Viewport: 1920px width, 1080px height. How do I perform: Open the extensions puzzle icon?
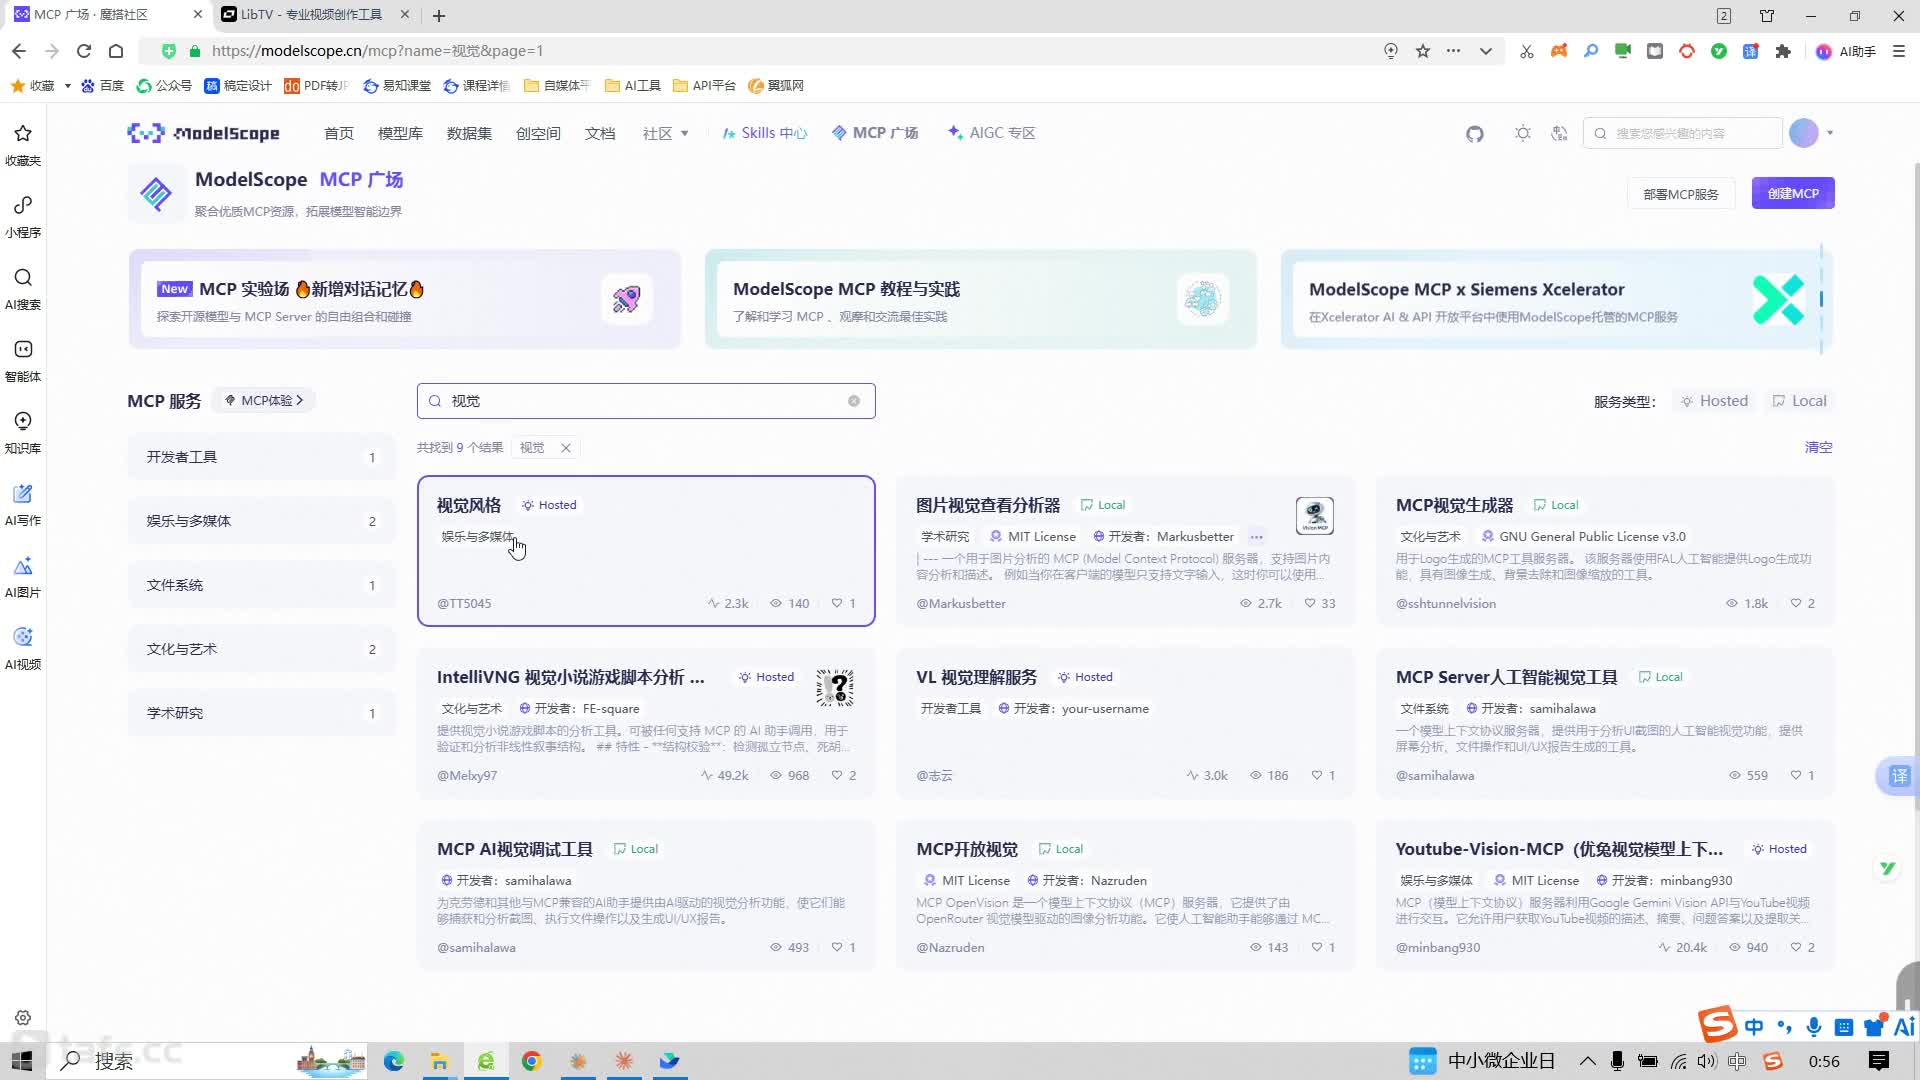1783,51
